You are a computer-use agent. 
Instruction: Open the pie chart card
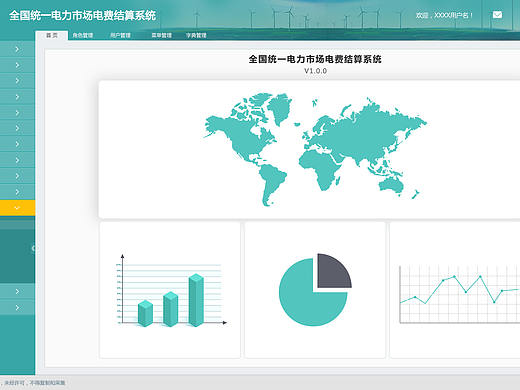pos(315,290)
